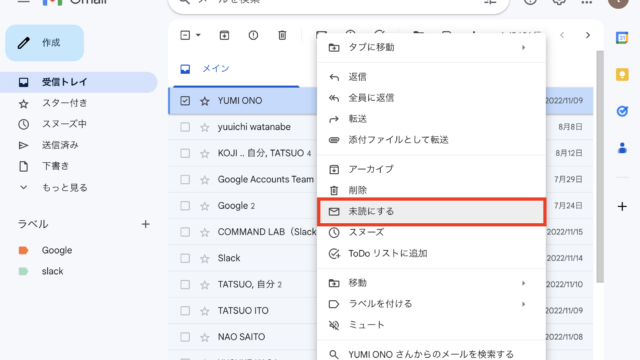Go to the next page of emails

point(588,36)
